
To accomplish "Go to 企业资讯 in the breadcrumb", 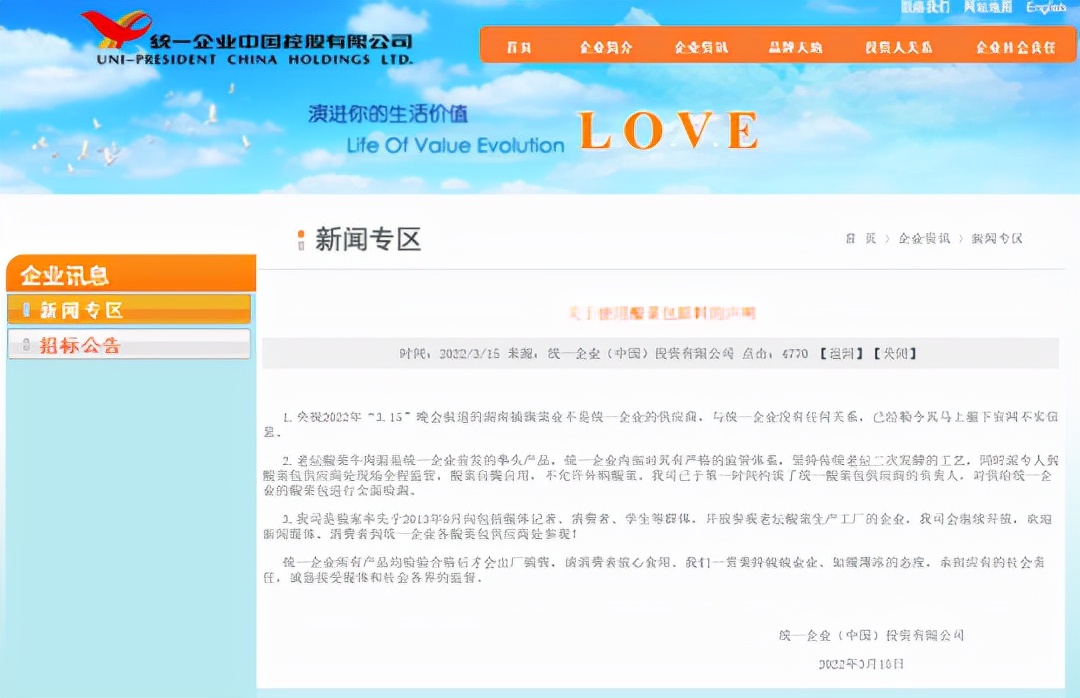I will (x=924, y=238).
